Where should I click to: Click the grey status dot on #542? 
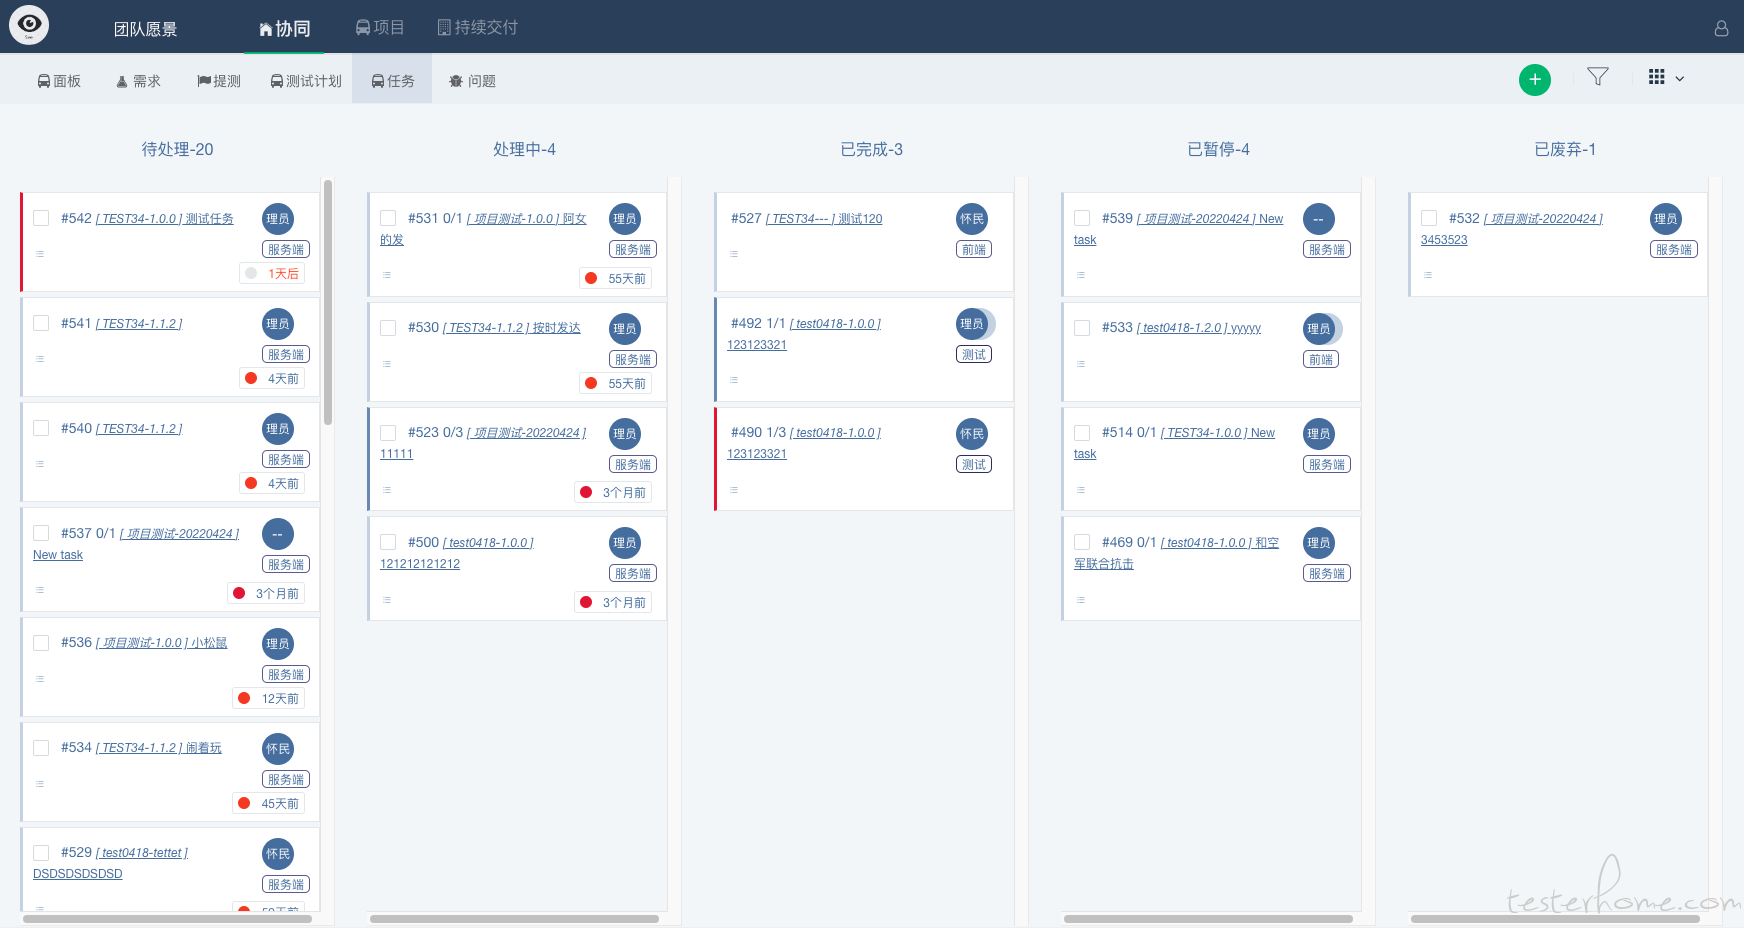[251, 273]
